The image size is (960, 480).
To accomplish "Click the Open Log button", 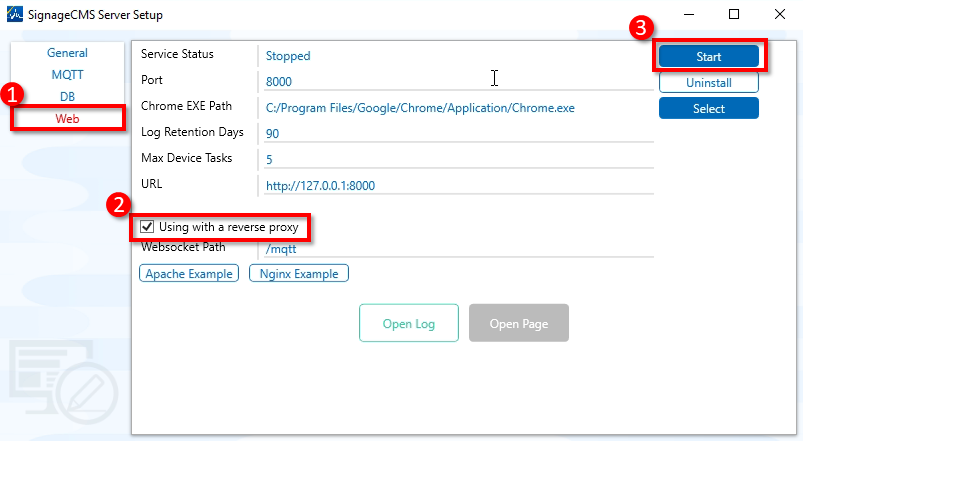I will coord(409,324).
